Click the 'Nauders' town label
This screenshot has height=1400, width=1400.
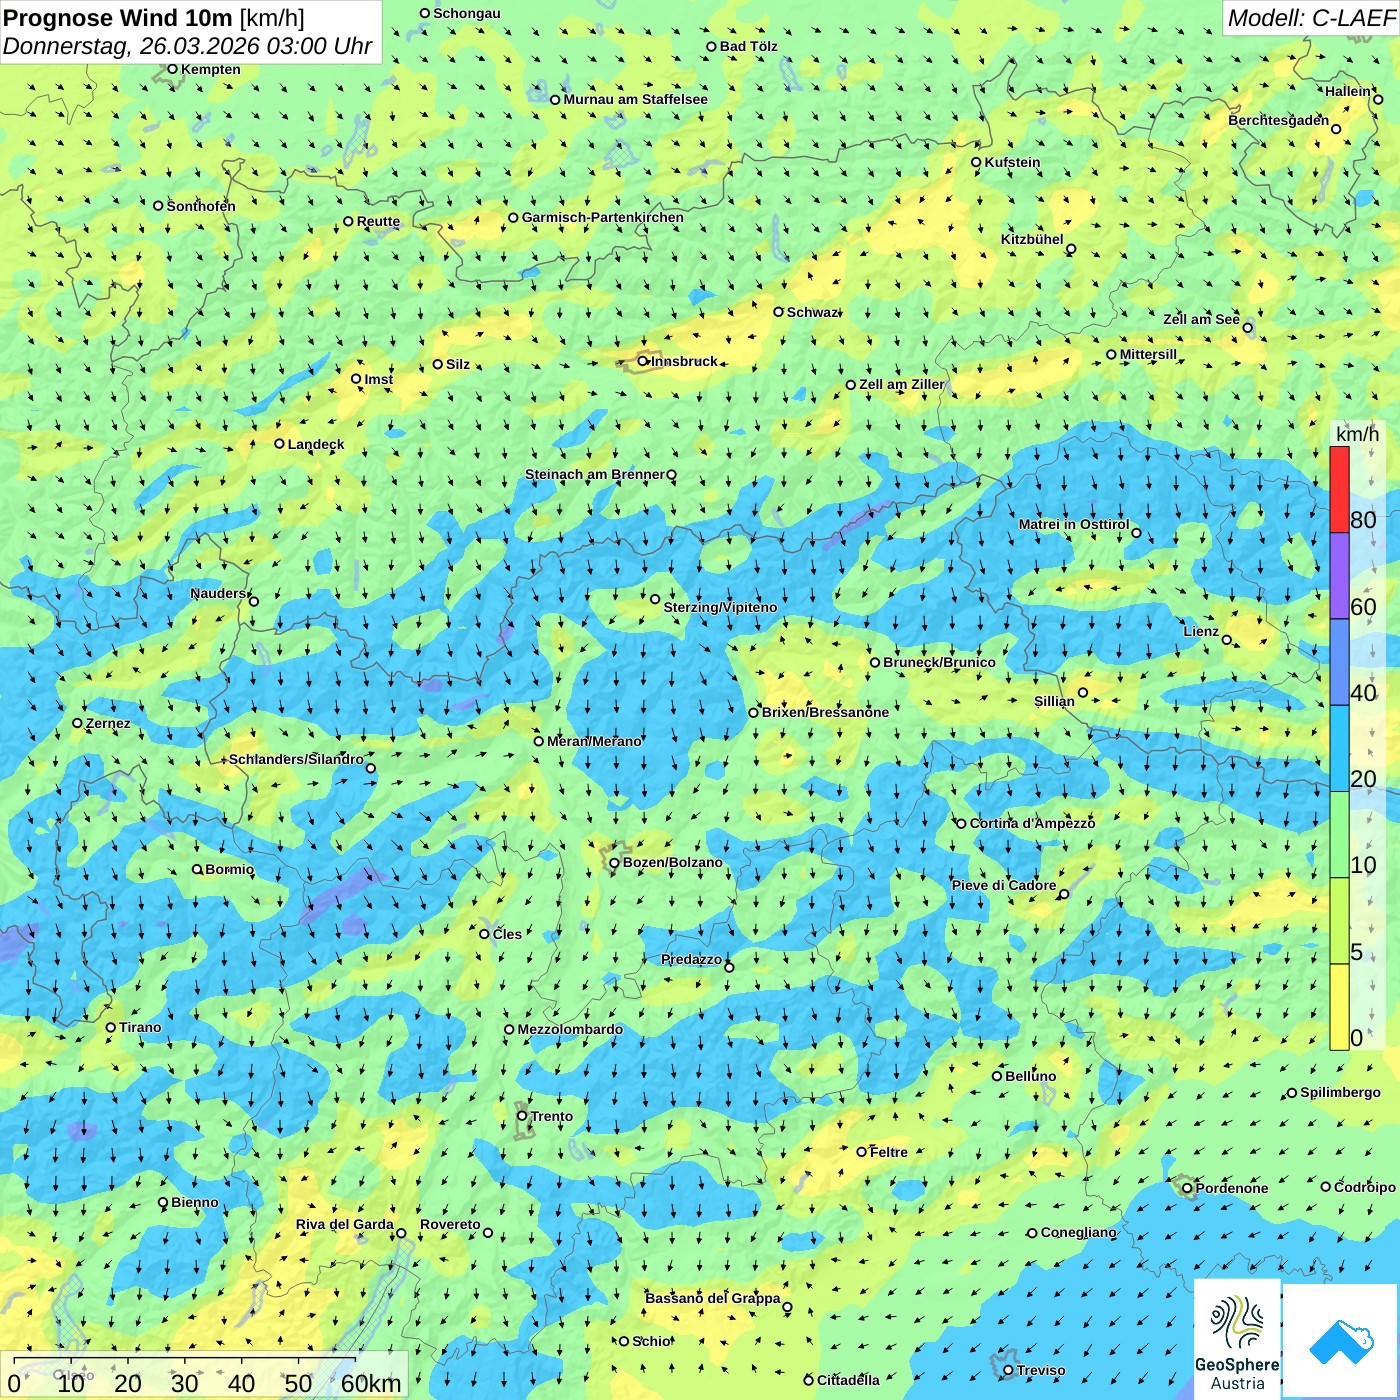click(218, 593)
